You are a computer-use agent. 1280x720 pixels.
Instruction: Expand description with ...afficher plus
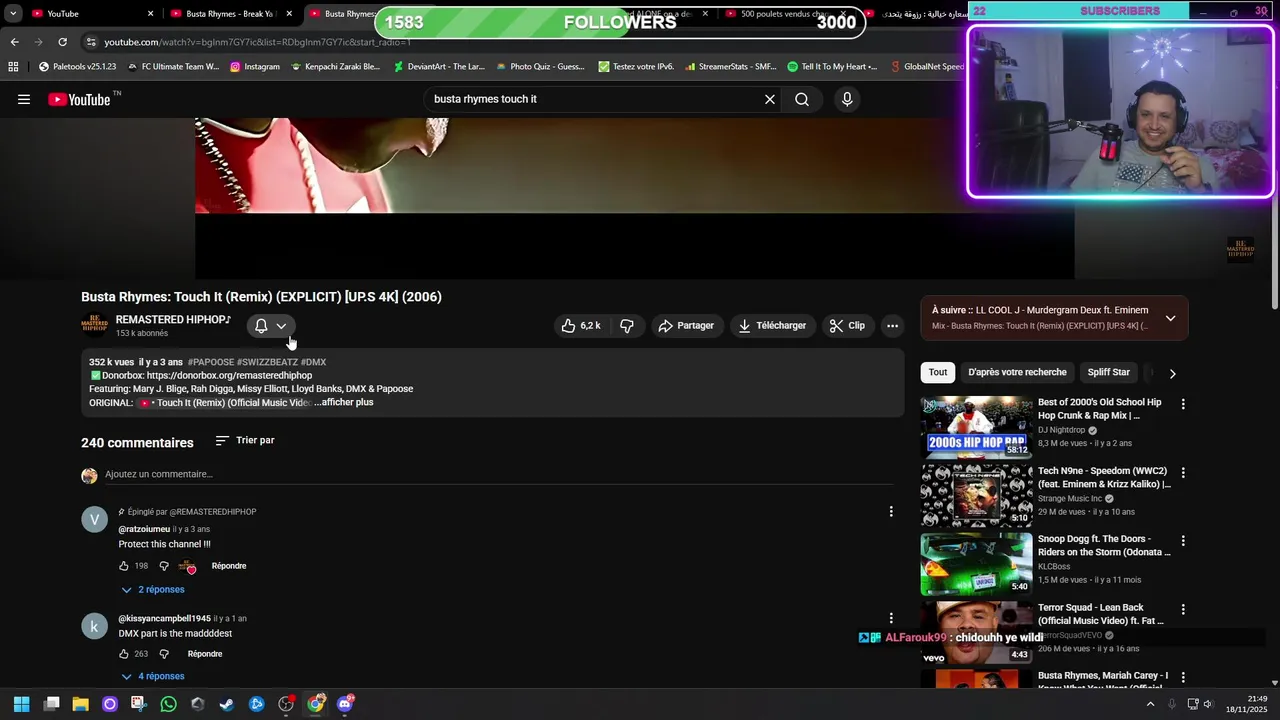point(344,403)
